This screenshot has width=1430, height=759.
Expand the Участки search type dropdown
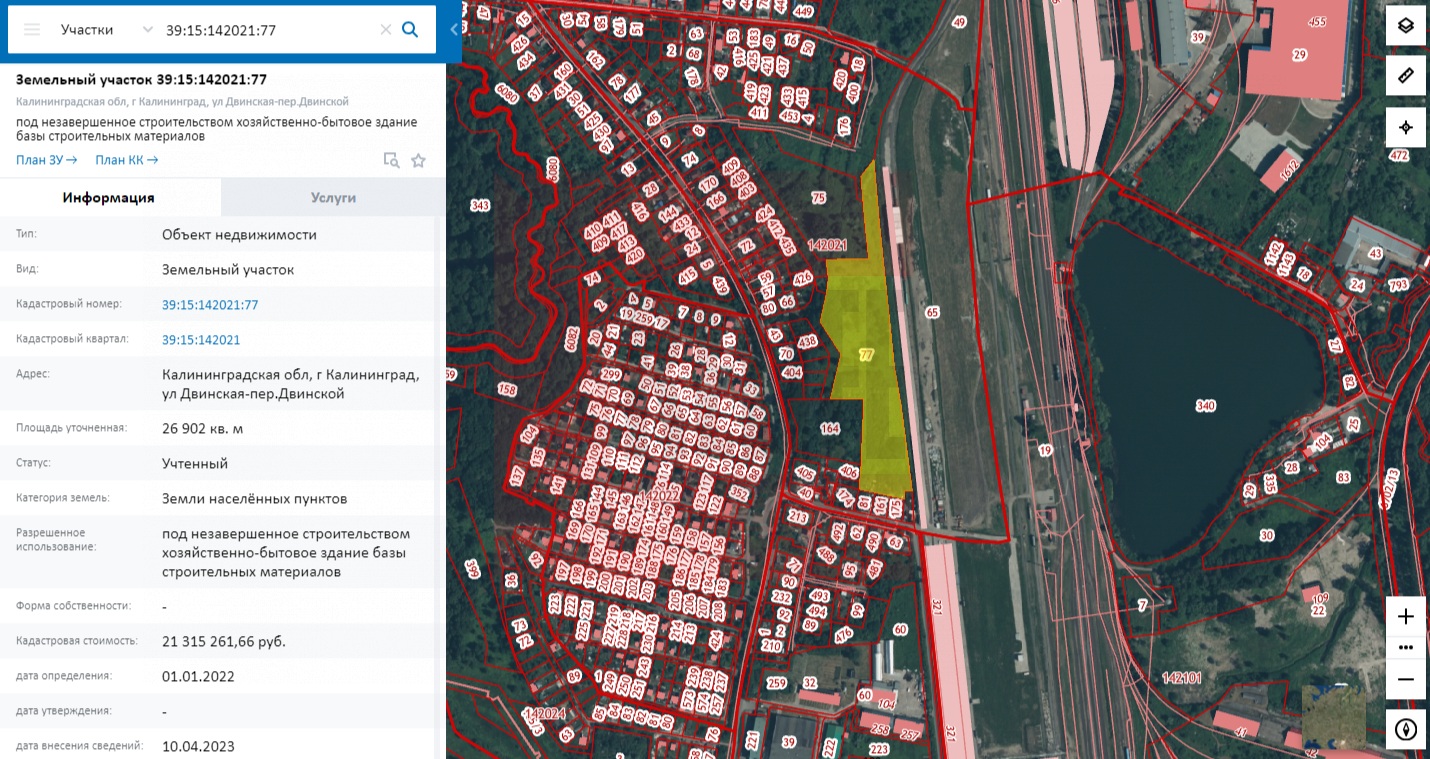pos(147,30)
